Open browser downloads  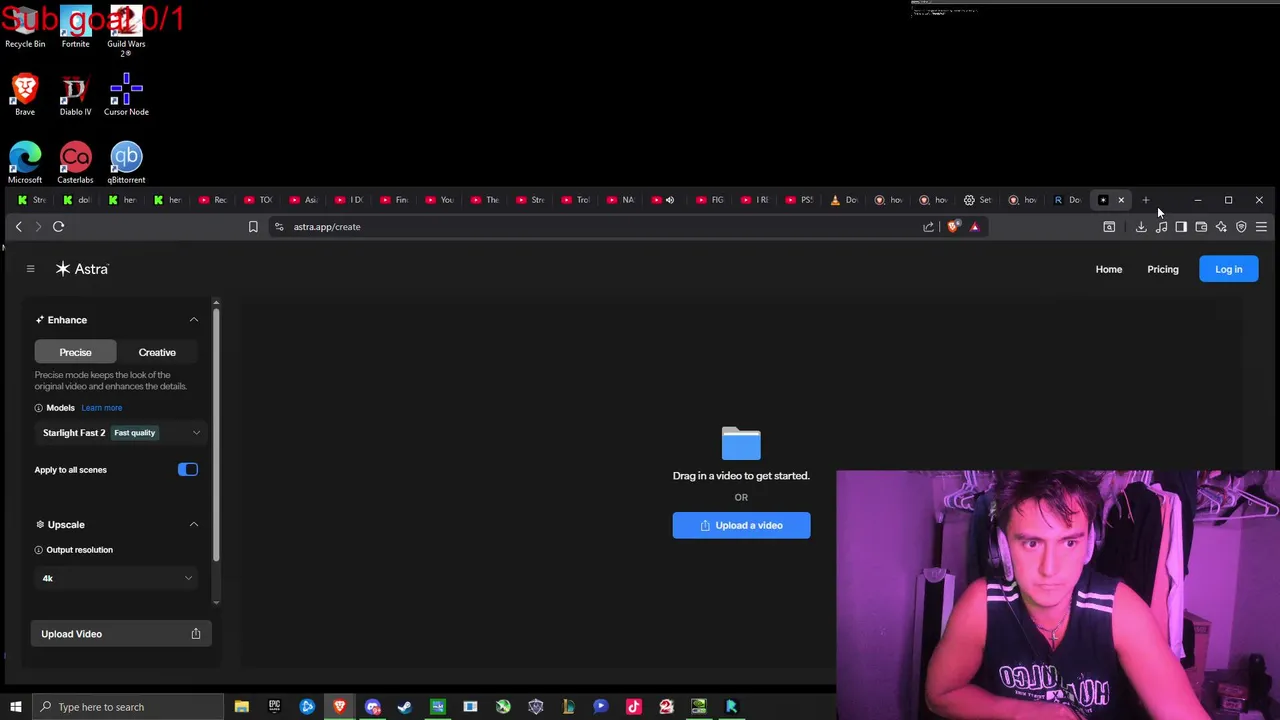tap(1141, 227)
